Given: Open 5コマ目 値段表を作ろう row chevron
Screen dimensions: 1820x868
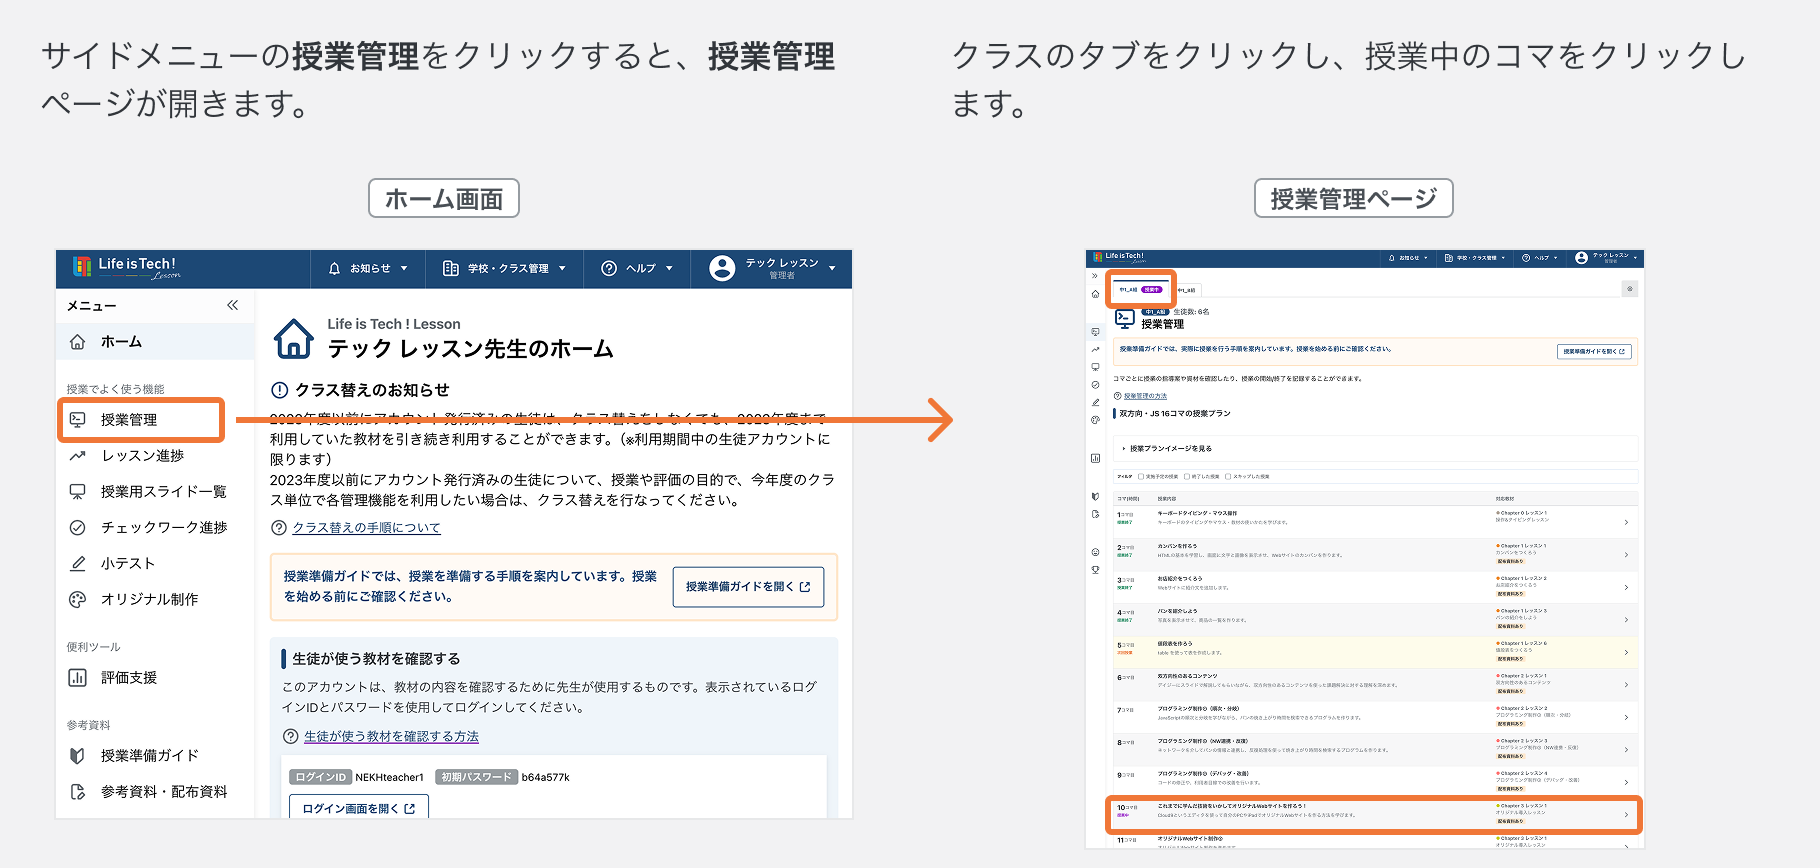Looking at the screenshot, I should tap(1626, 652).
